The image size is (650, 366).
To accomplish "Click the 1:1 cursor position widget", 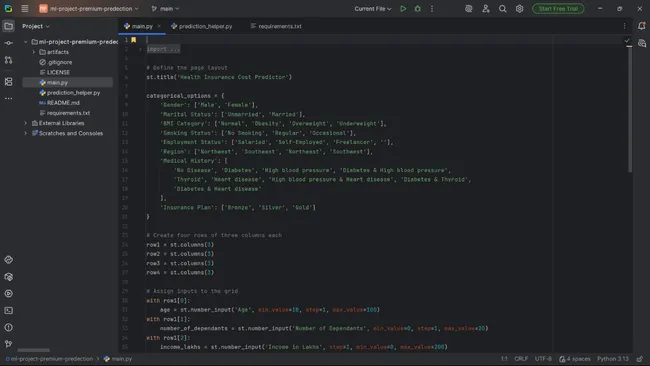I will click(x=504, y=359).
